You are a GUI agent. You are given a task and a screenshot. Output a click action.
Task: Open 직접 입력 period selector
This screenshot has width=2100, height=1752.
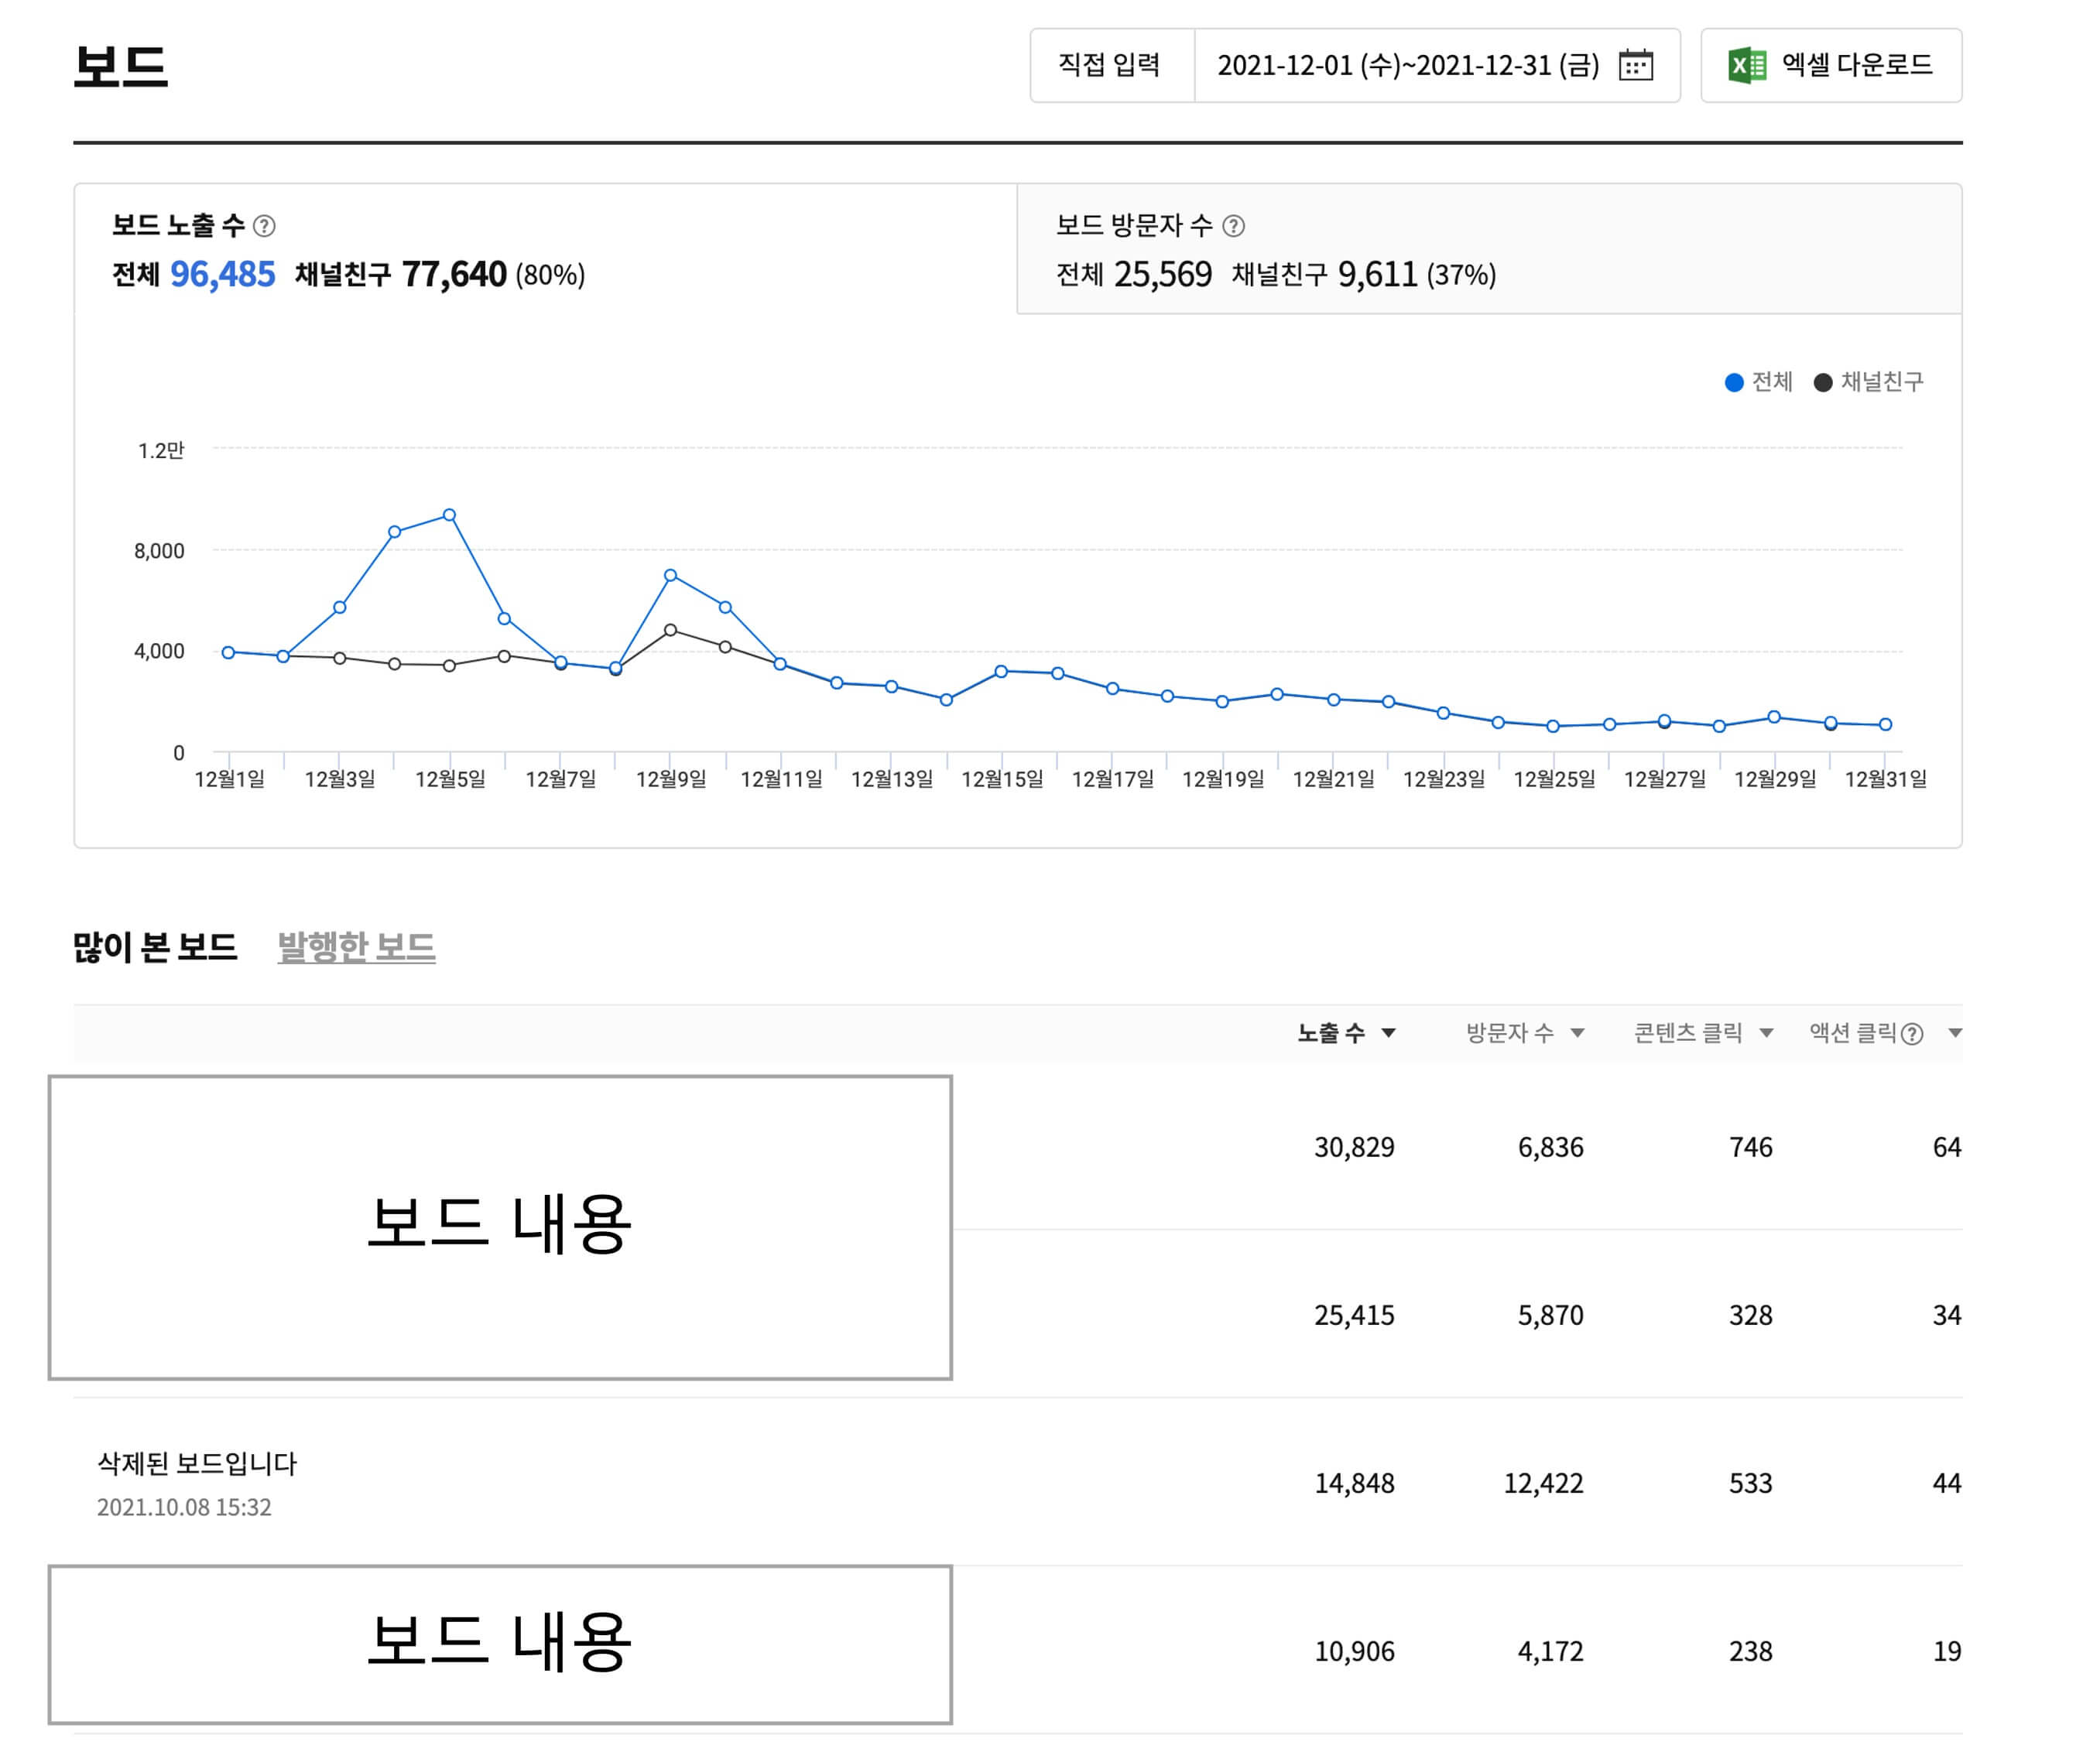point(1112,65)
